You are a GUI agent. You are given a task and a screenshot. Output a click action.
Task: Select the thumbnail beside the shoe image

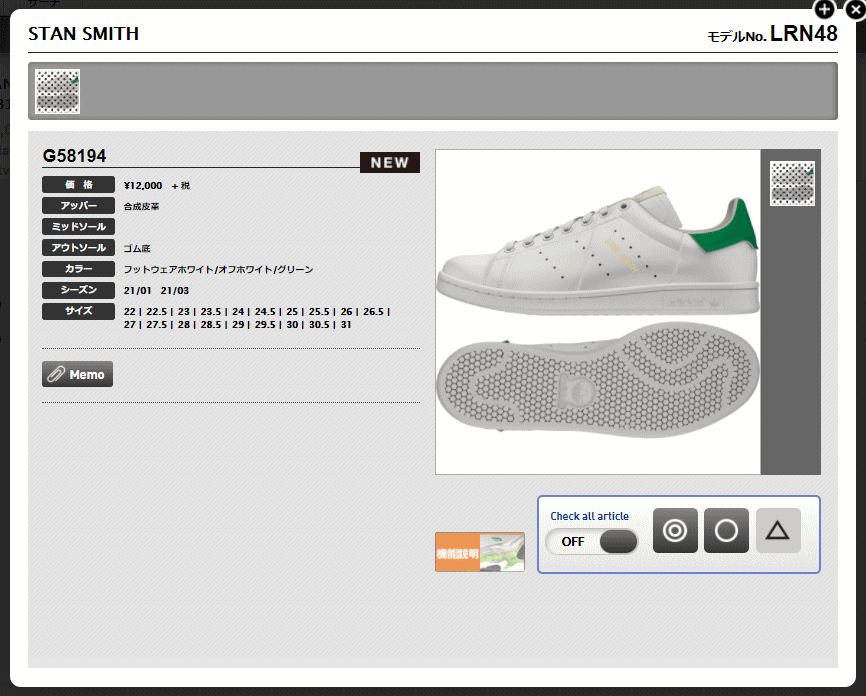[x=792, y=183]
